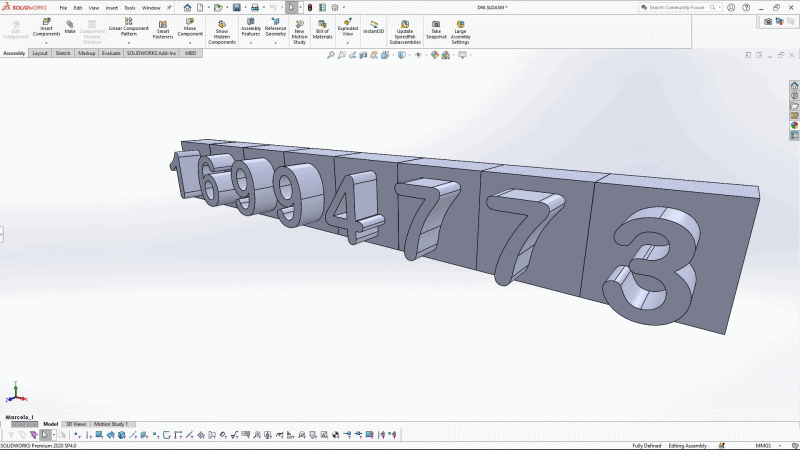Click the View Settings monitor icon
This screenshot has height=450, width=800.
coord(462,55)
